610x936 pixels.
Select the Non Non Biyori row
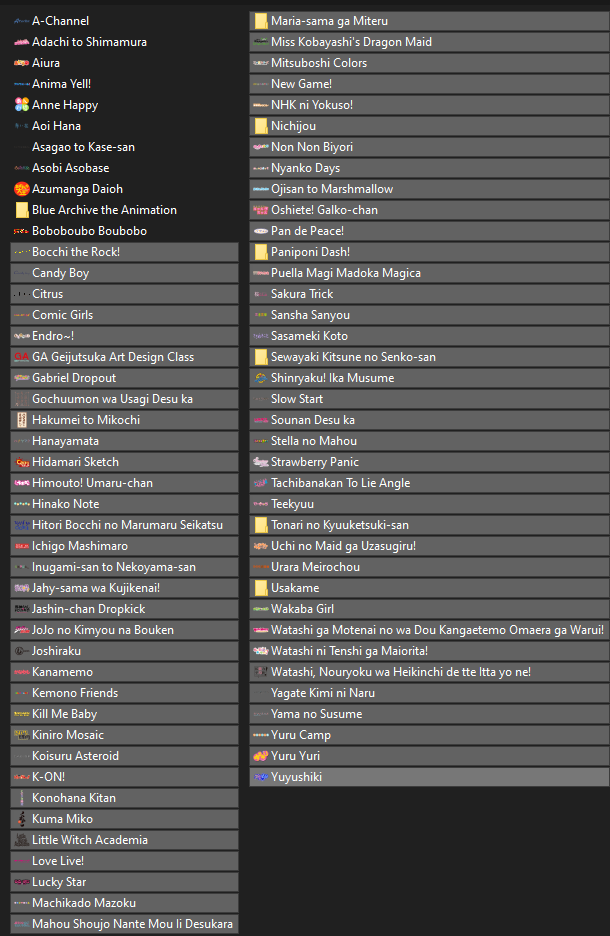point(429,147)
